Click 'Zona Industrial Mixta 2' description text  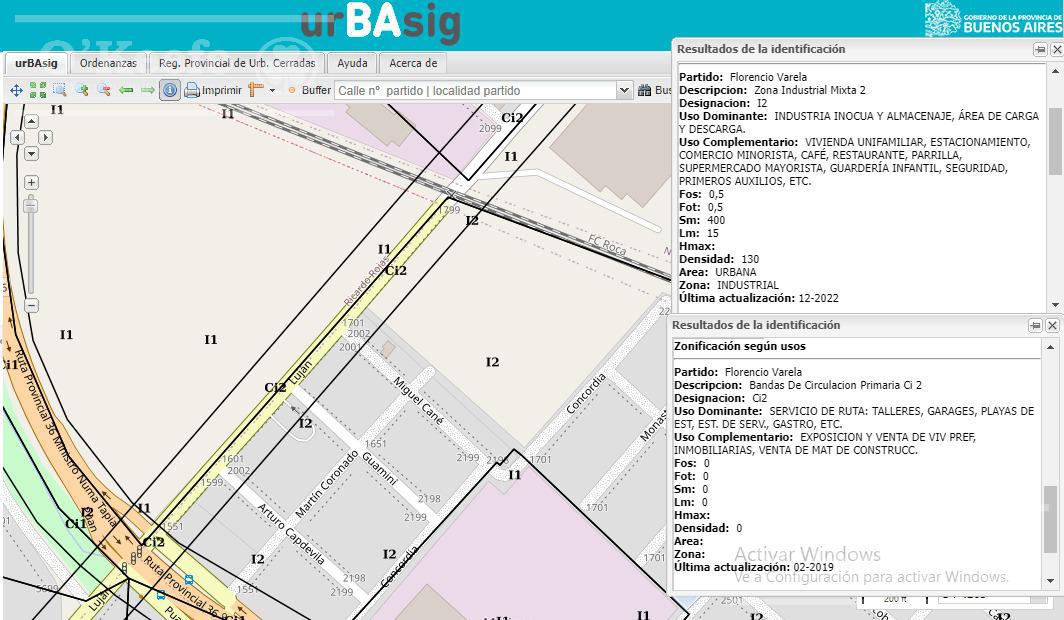(810, 90)
